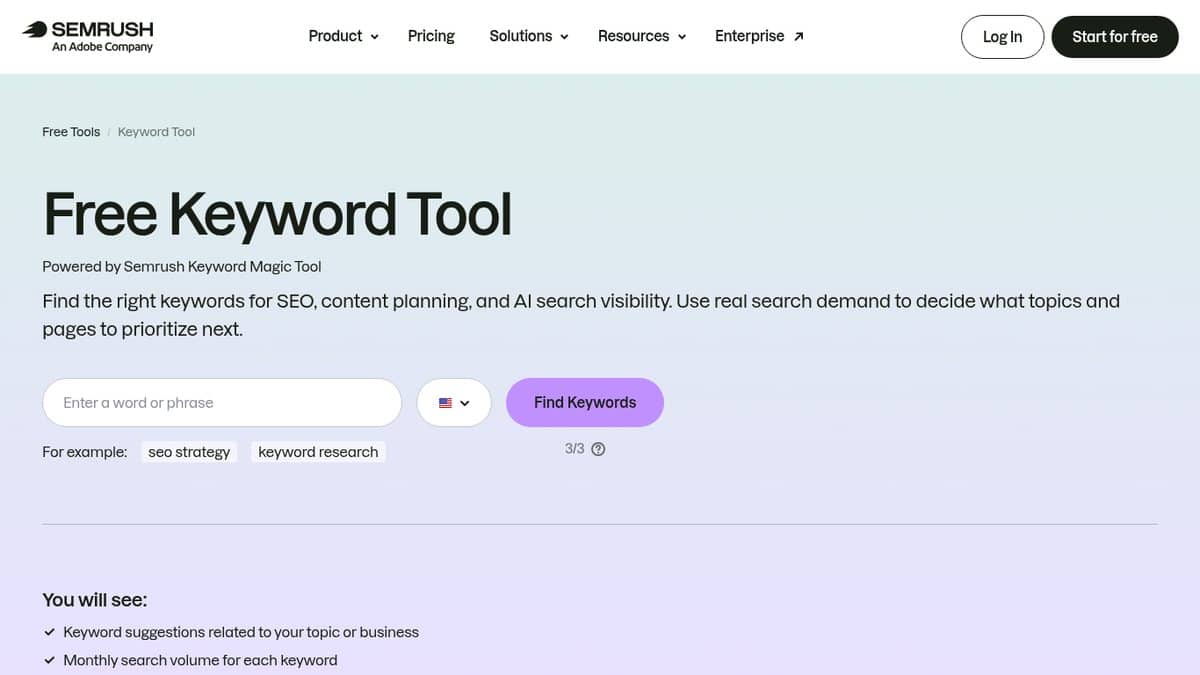
Task: Click the 'For example:' label
Action: coord(85,452)
